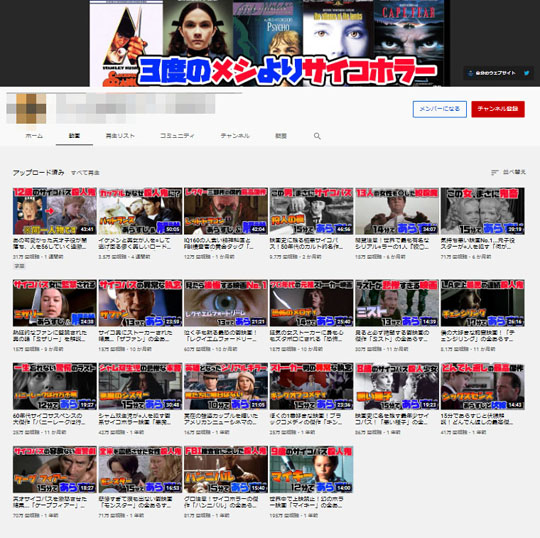Open the ミザリー video thumbnail
Screen dimensions: 540x538
pyautogui.click(x=55, y=303)
